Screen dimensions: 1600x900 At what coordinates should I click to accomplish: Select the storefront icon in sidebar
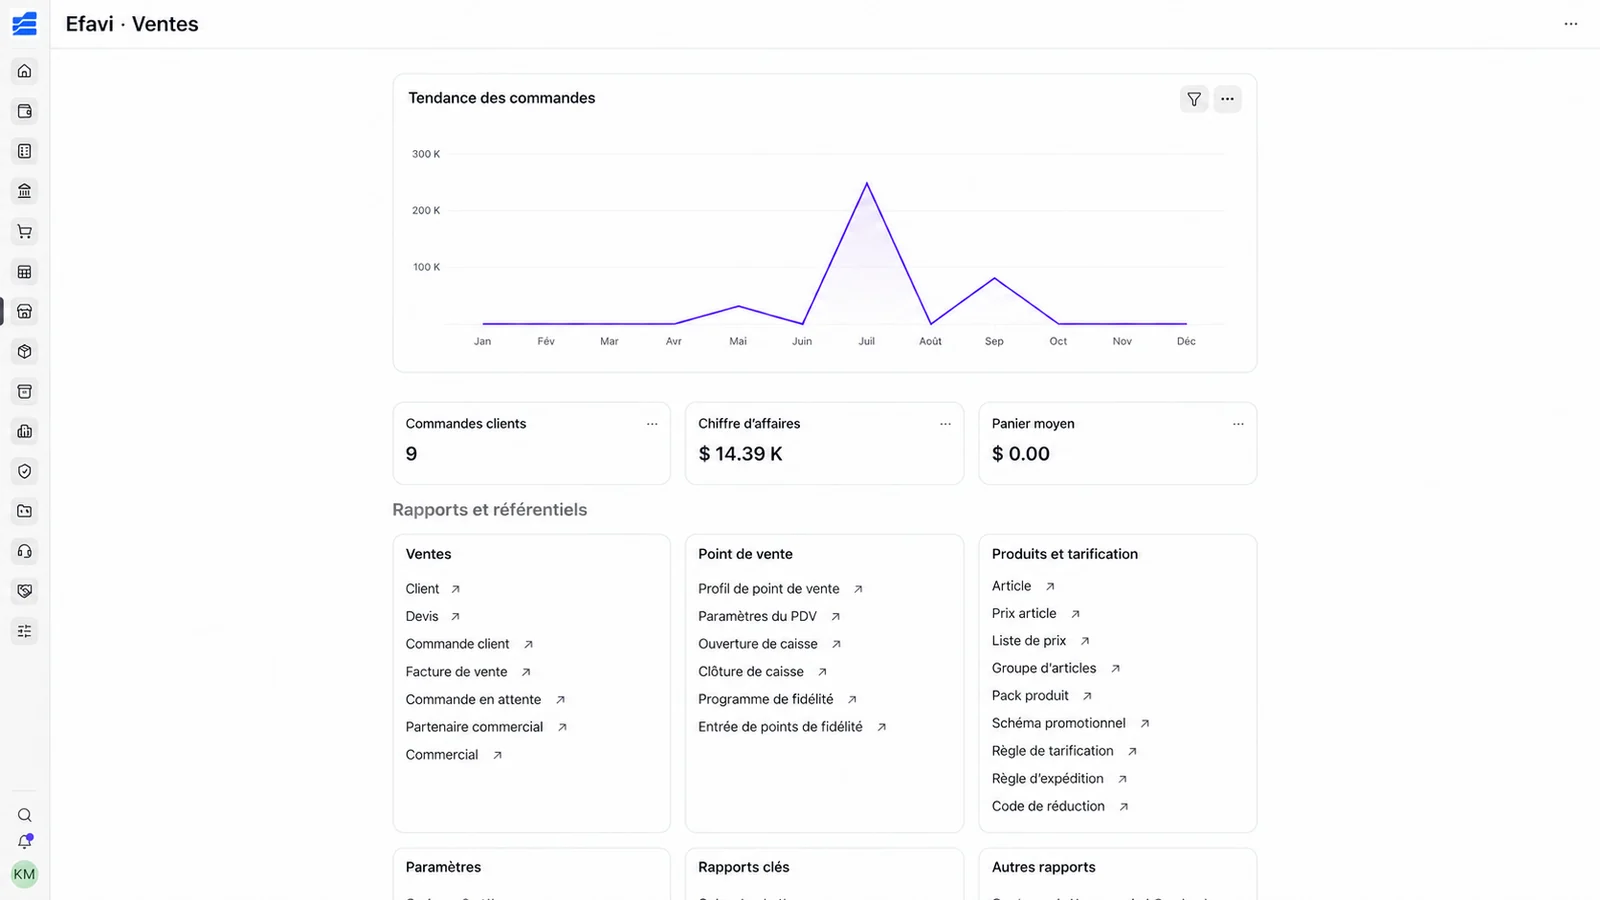[25, 311]
